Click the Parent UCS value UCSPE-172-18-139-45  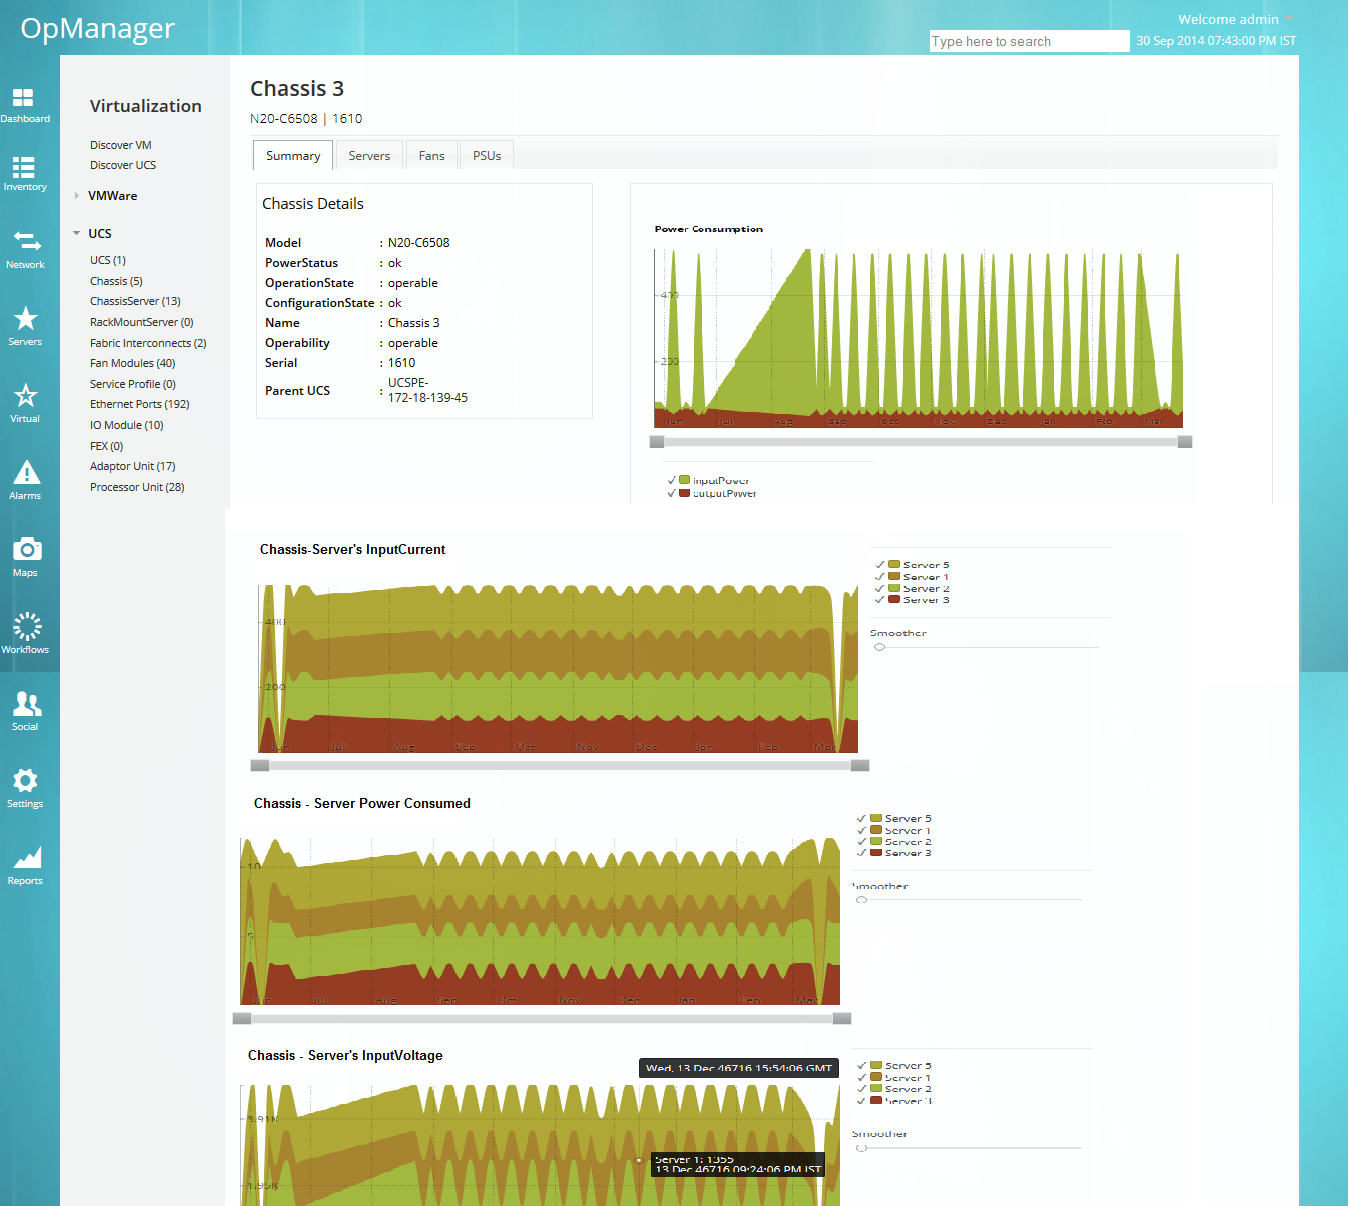point(428,390)
